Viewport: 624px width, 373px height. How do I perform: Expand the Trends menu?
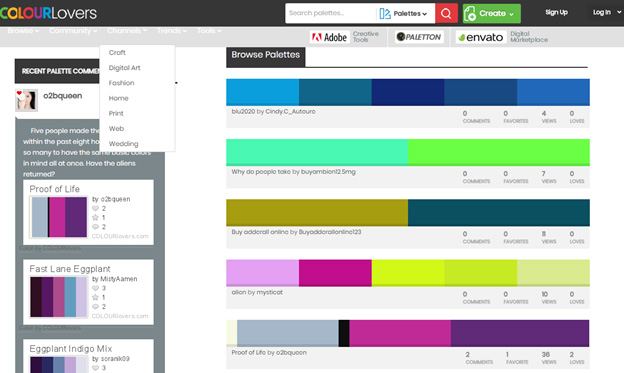[172, 31]
